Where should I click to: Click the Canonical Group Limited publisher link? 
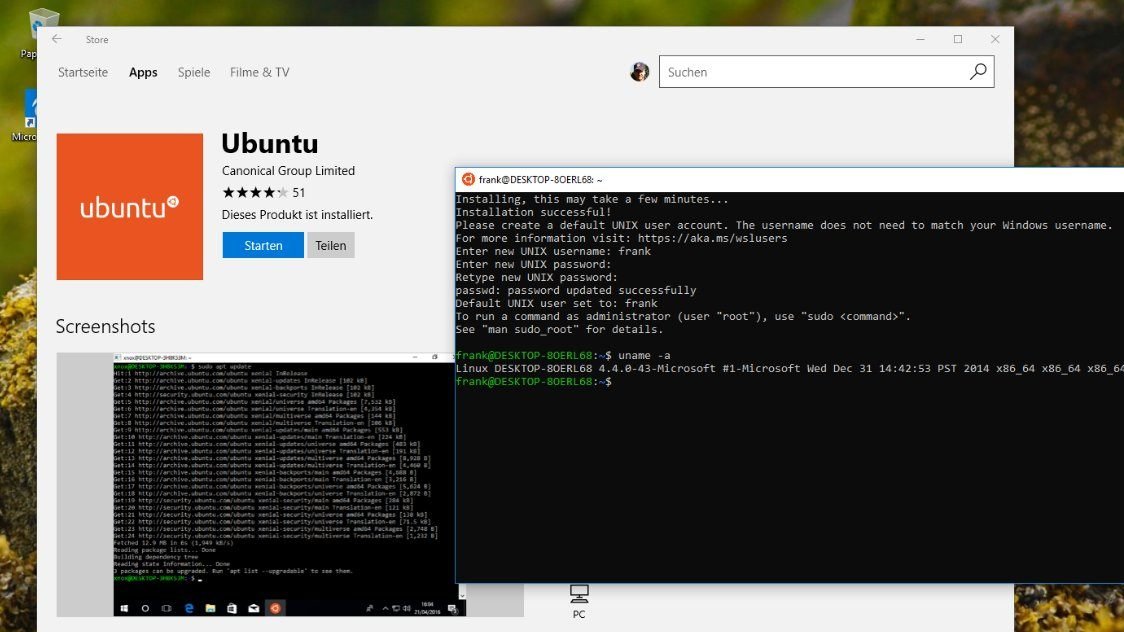point(288,171)
